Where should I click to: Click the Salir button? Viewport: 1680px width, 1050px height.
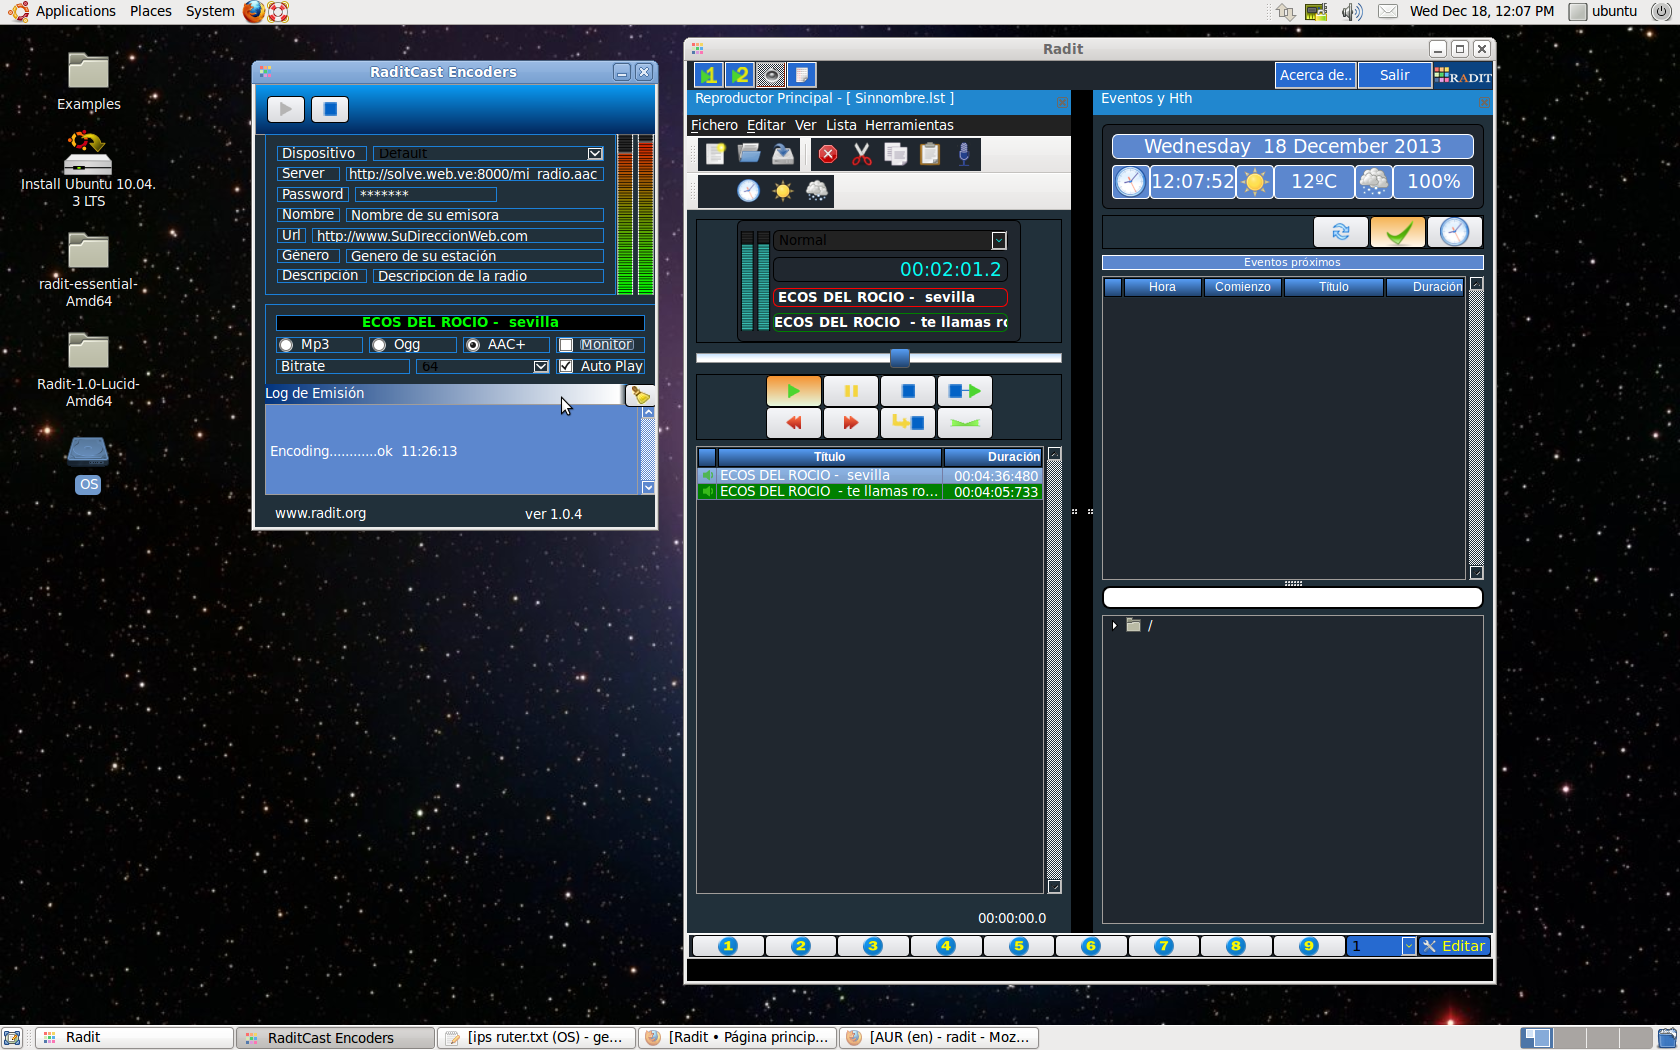pyautogui.click(x=1395, y=75)
